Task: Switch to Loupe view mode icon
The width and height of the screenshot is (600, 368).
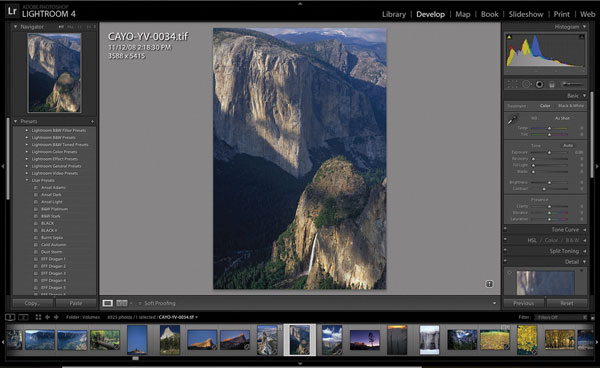Action: tap(108, 303)
